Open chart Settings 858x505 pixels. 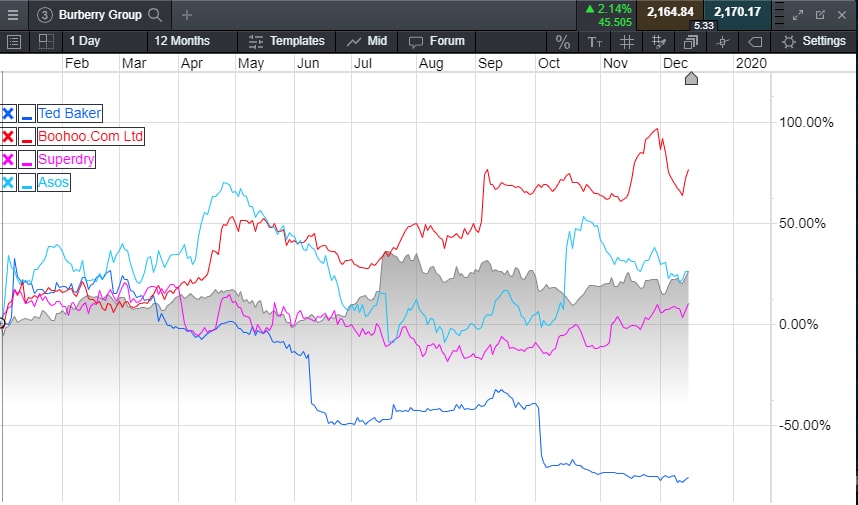[x=814, y=41]
